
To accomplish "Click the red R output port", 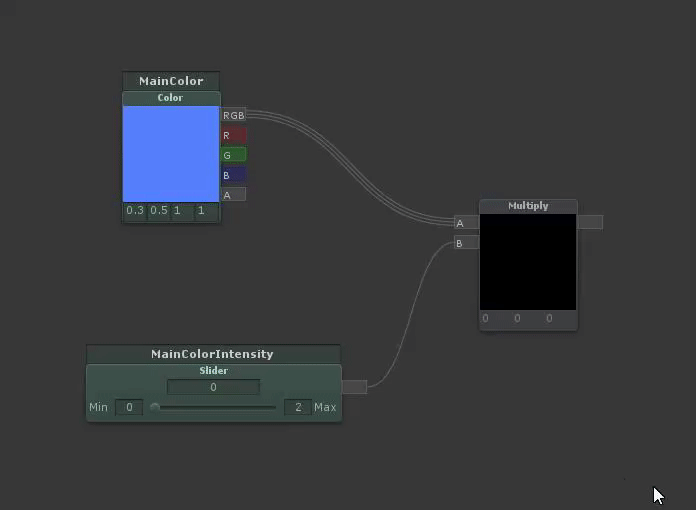I will click(x=233, y=135).
